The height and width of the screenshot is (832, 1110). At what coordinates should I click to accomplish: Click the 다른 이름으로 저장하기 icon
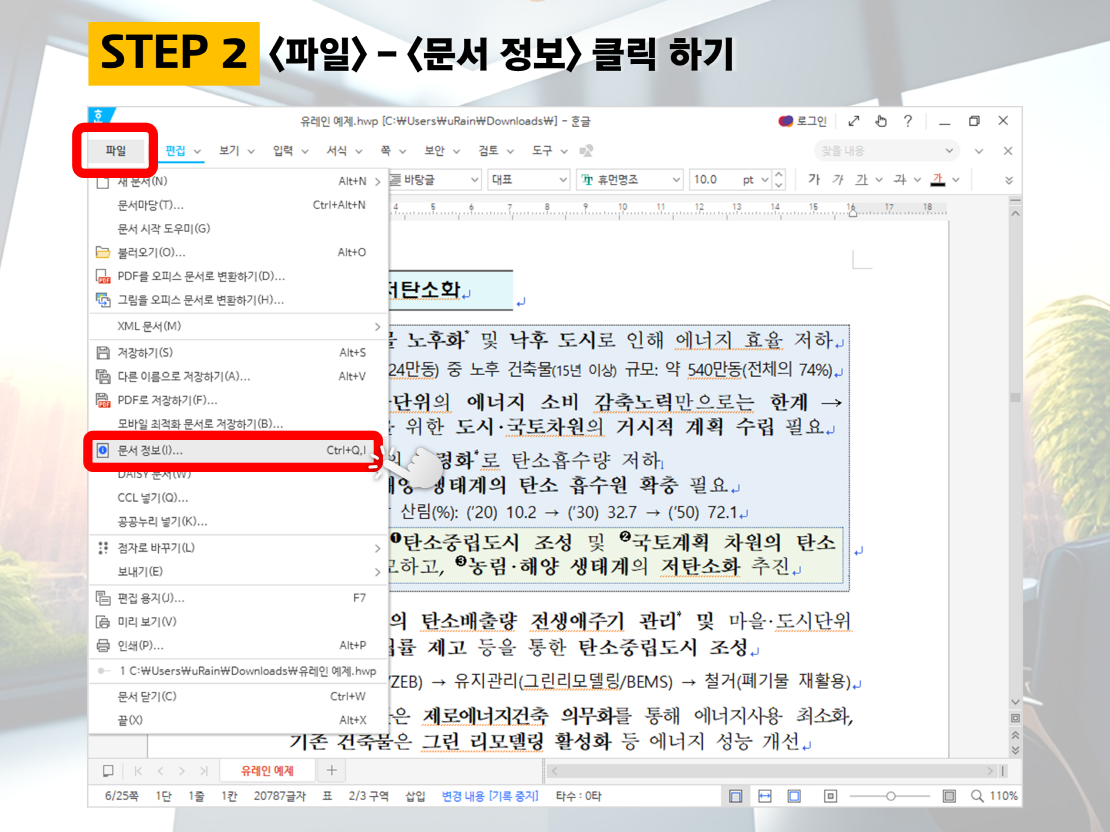coord(103,376)
